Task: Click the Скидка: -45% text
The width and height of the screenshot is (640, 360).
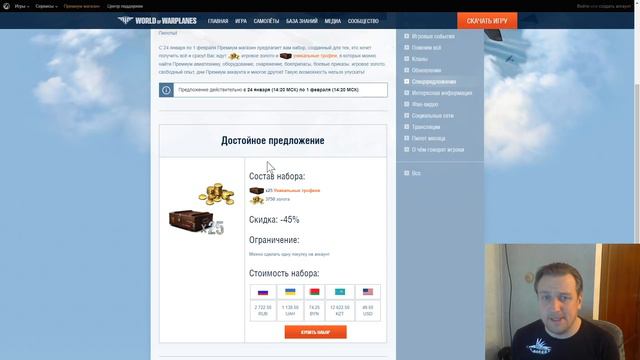Action: [274, 220]
